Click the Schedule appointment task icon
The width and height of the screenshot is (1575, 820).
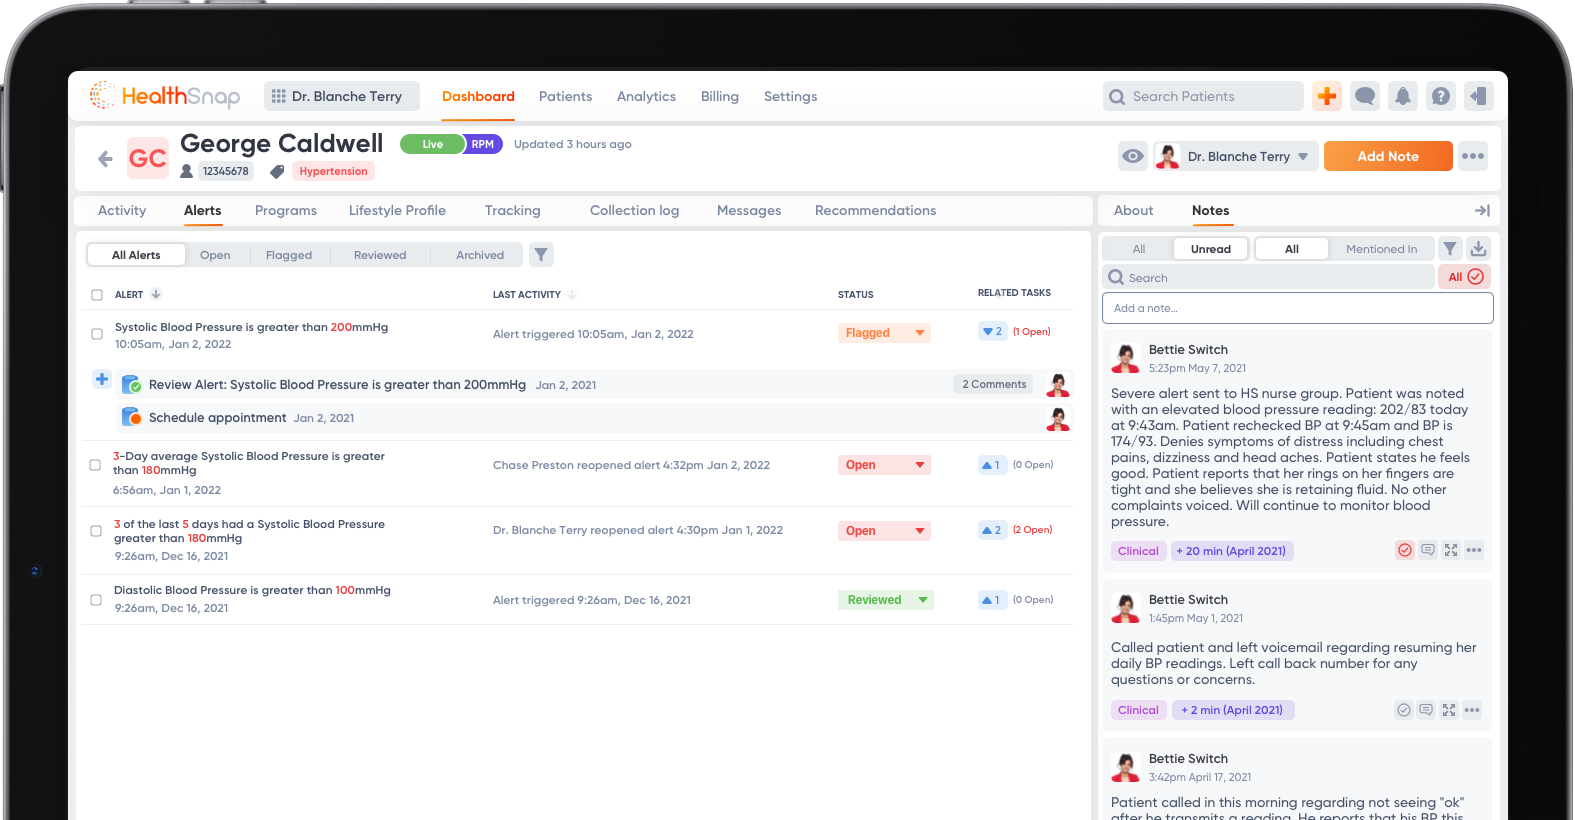pos(131,417)
